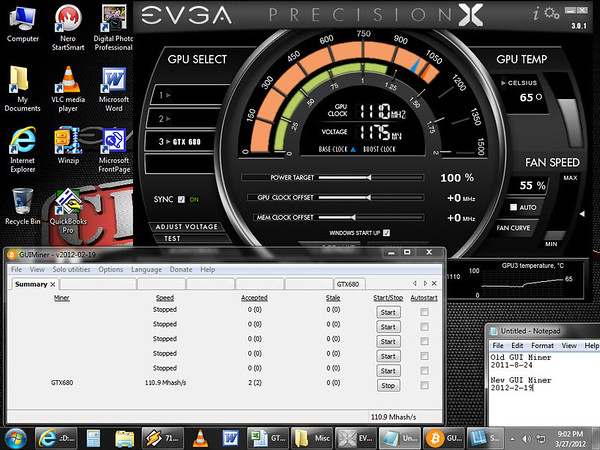
Task: Open the calculator taskbar icon
Action: coord(93,438)
